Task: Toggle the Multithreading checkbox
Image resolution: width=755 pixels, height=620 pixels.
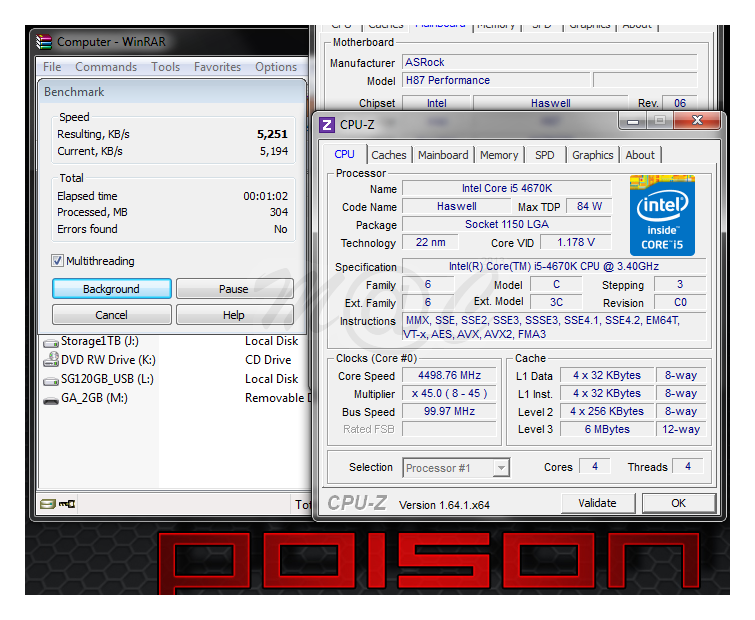Action: coord(58,261)
